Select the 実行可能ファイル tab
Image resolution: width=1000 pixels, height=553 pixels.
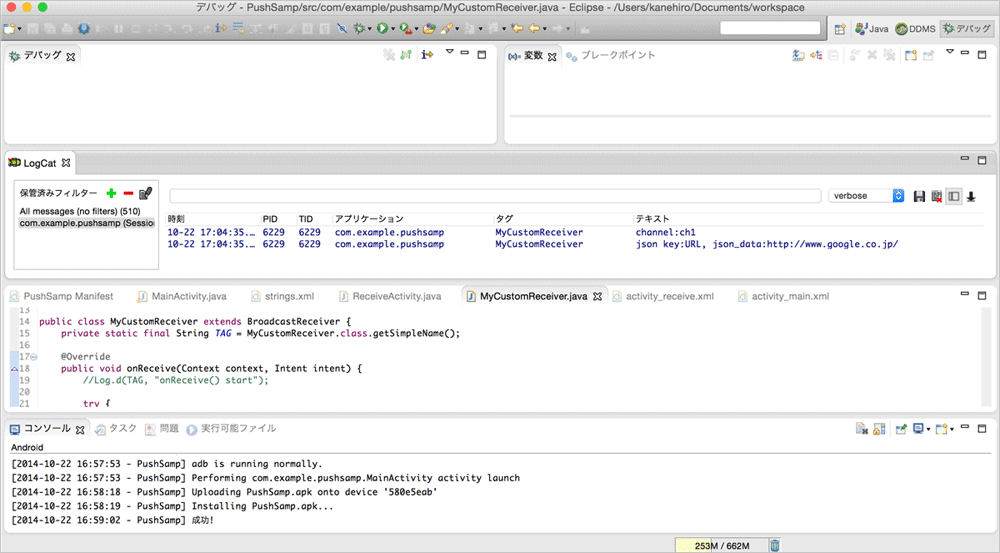coord(231,429)
